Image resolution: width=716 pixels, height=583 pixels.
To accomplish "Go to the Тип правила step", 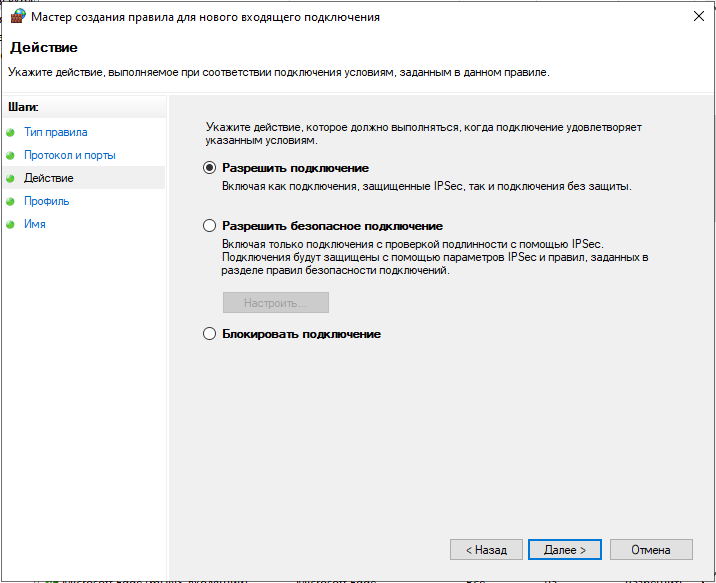I will point(55,132).
